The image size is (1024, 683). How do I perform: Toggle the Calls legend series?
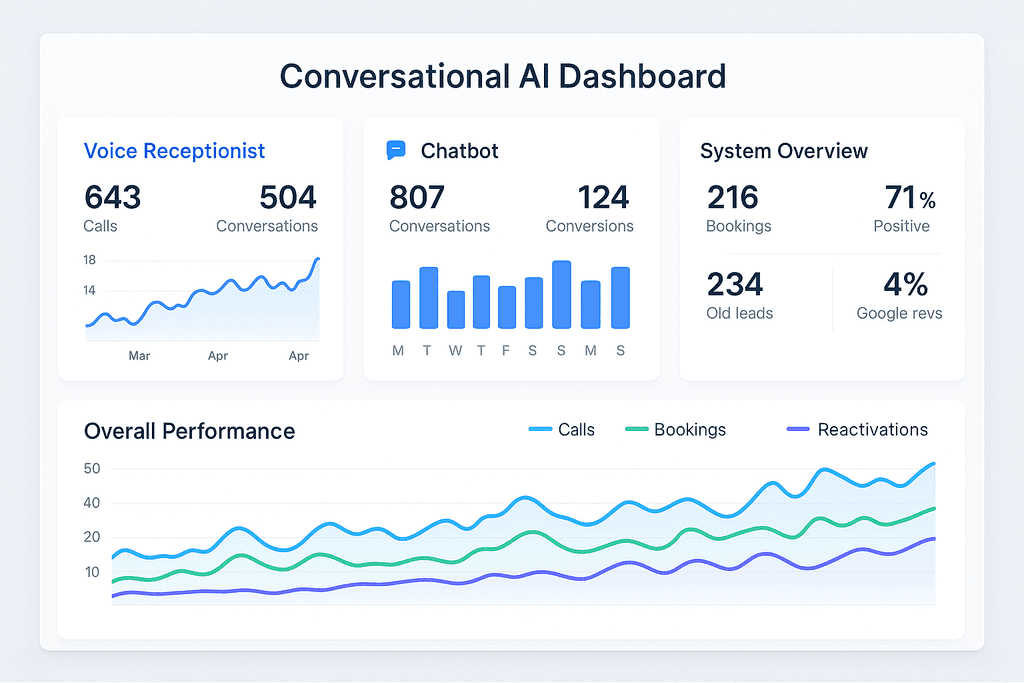point(562,430)
